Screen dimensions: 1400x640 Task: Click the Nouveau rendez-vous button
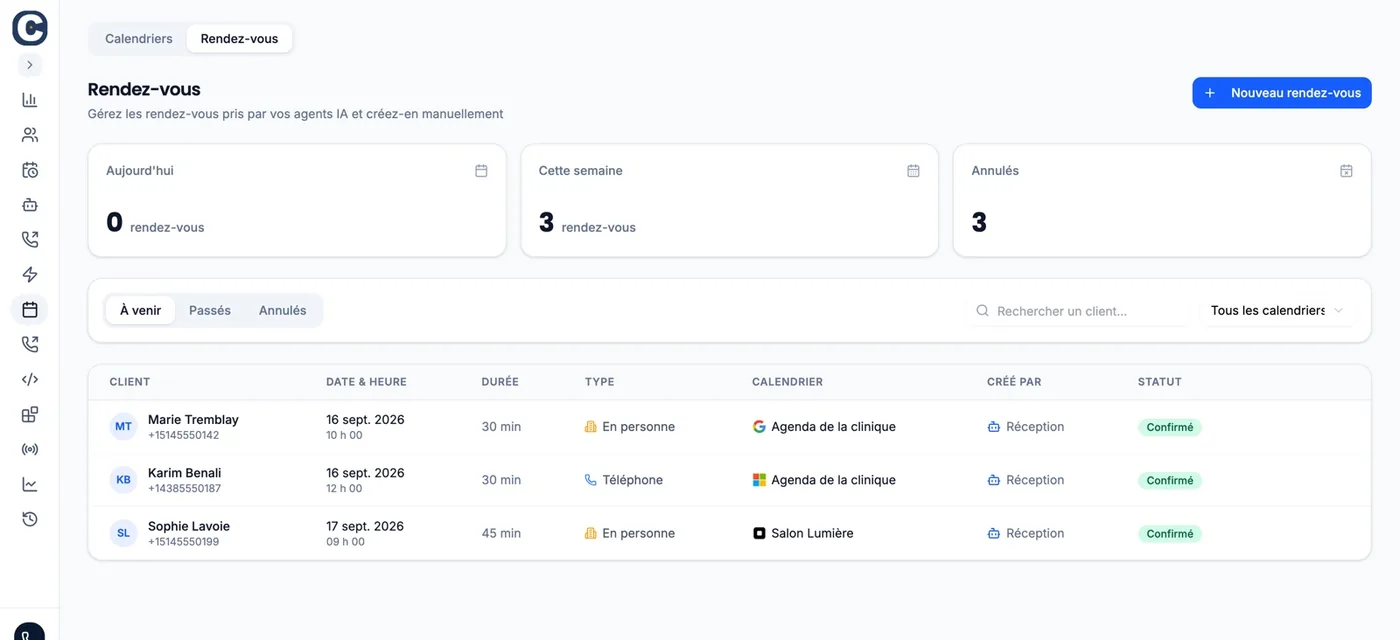[1282, 93]
